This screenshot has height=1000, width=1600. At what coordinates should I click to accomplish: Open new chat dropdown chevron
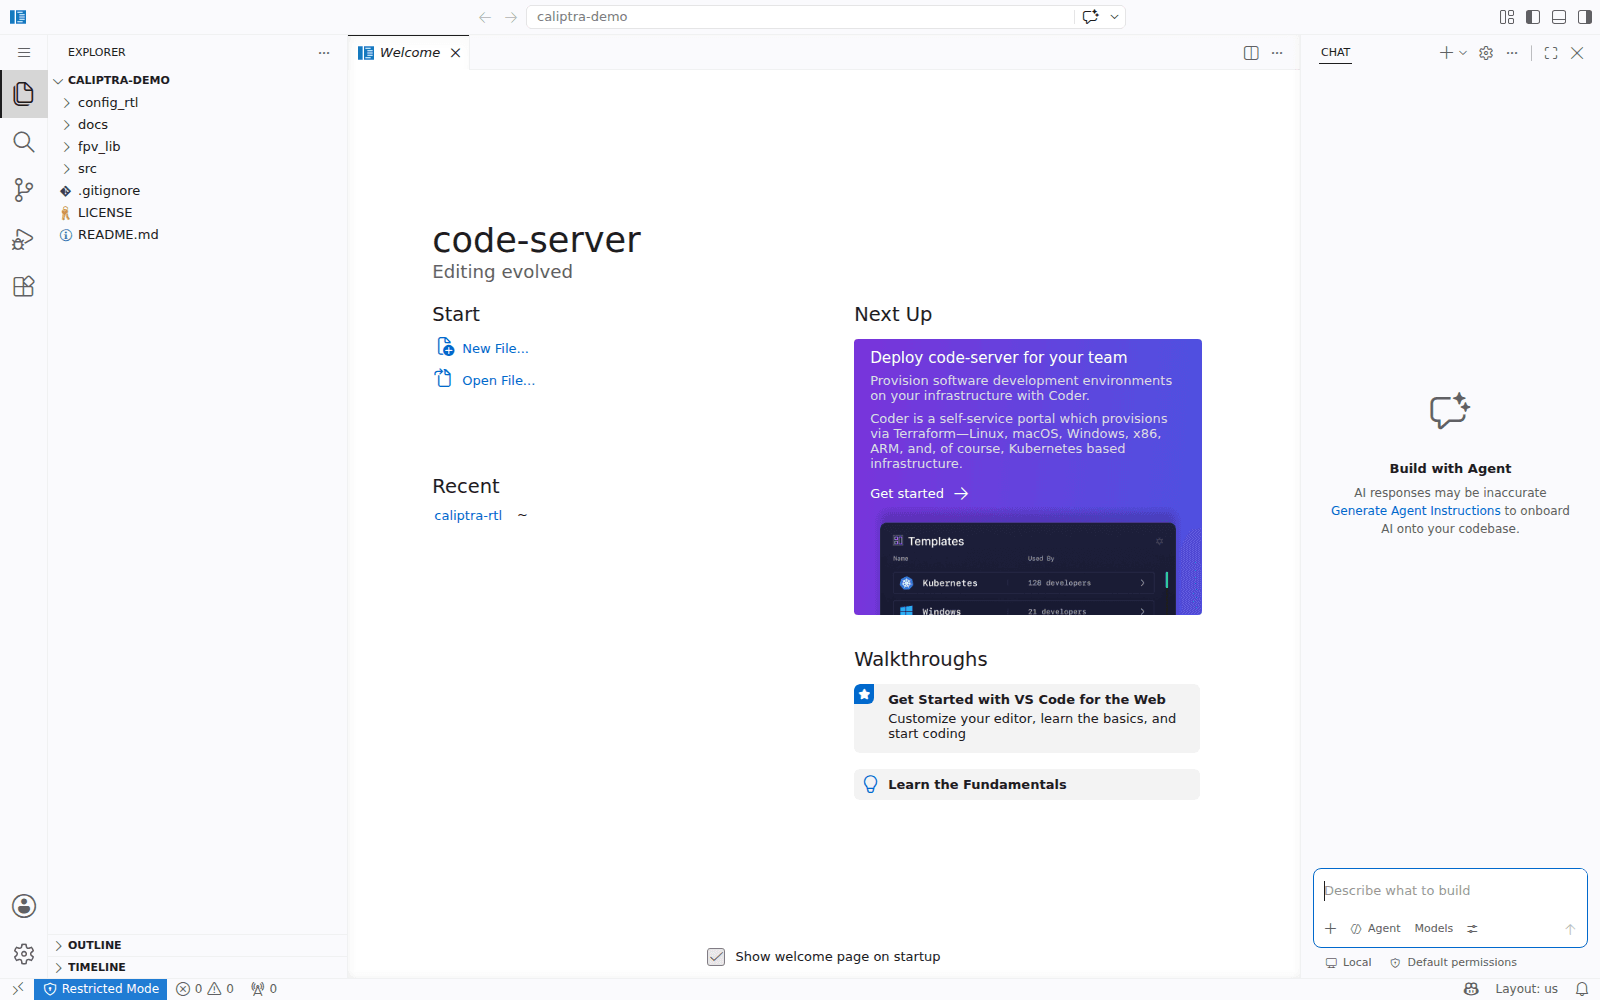pos(1463,53)
